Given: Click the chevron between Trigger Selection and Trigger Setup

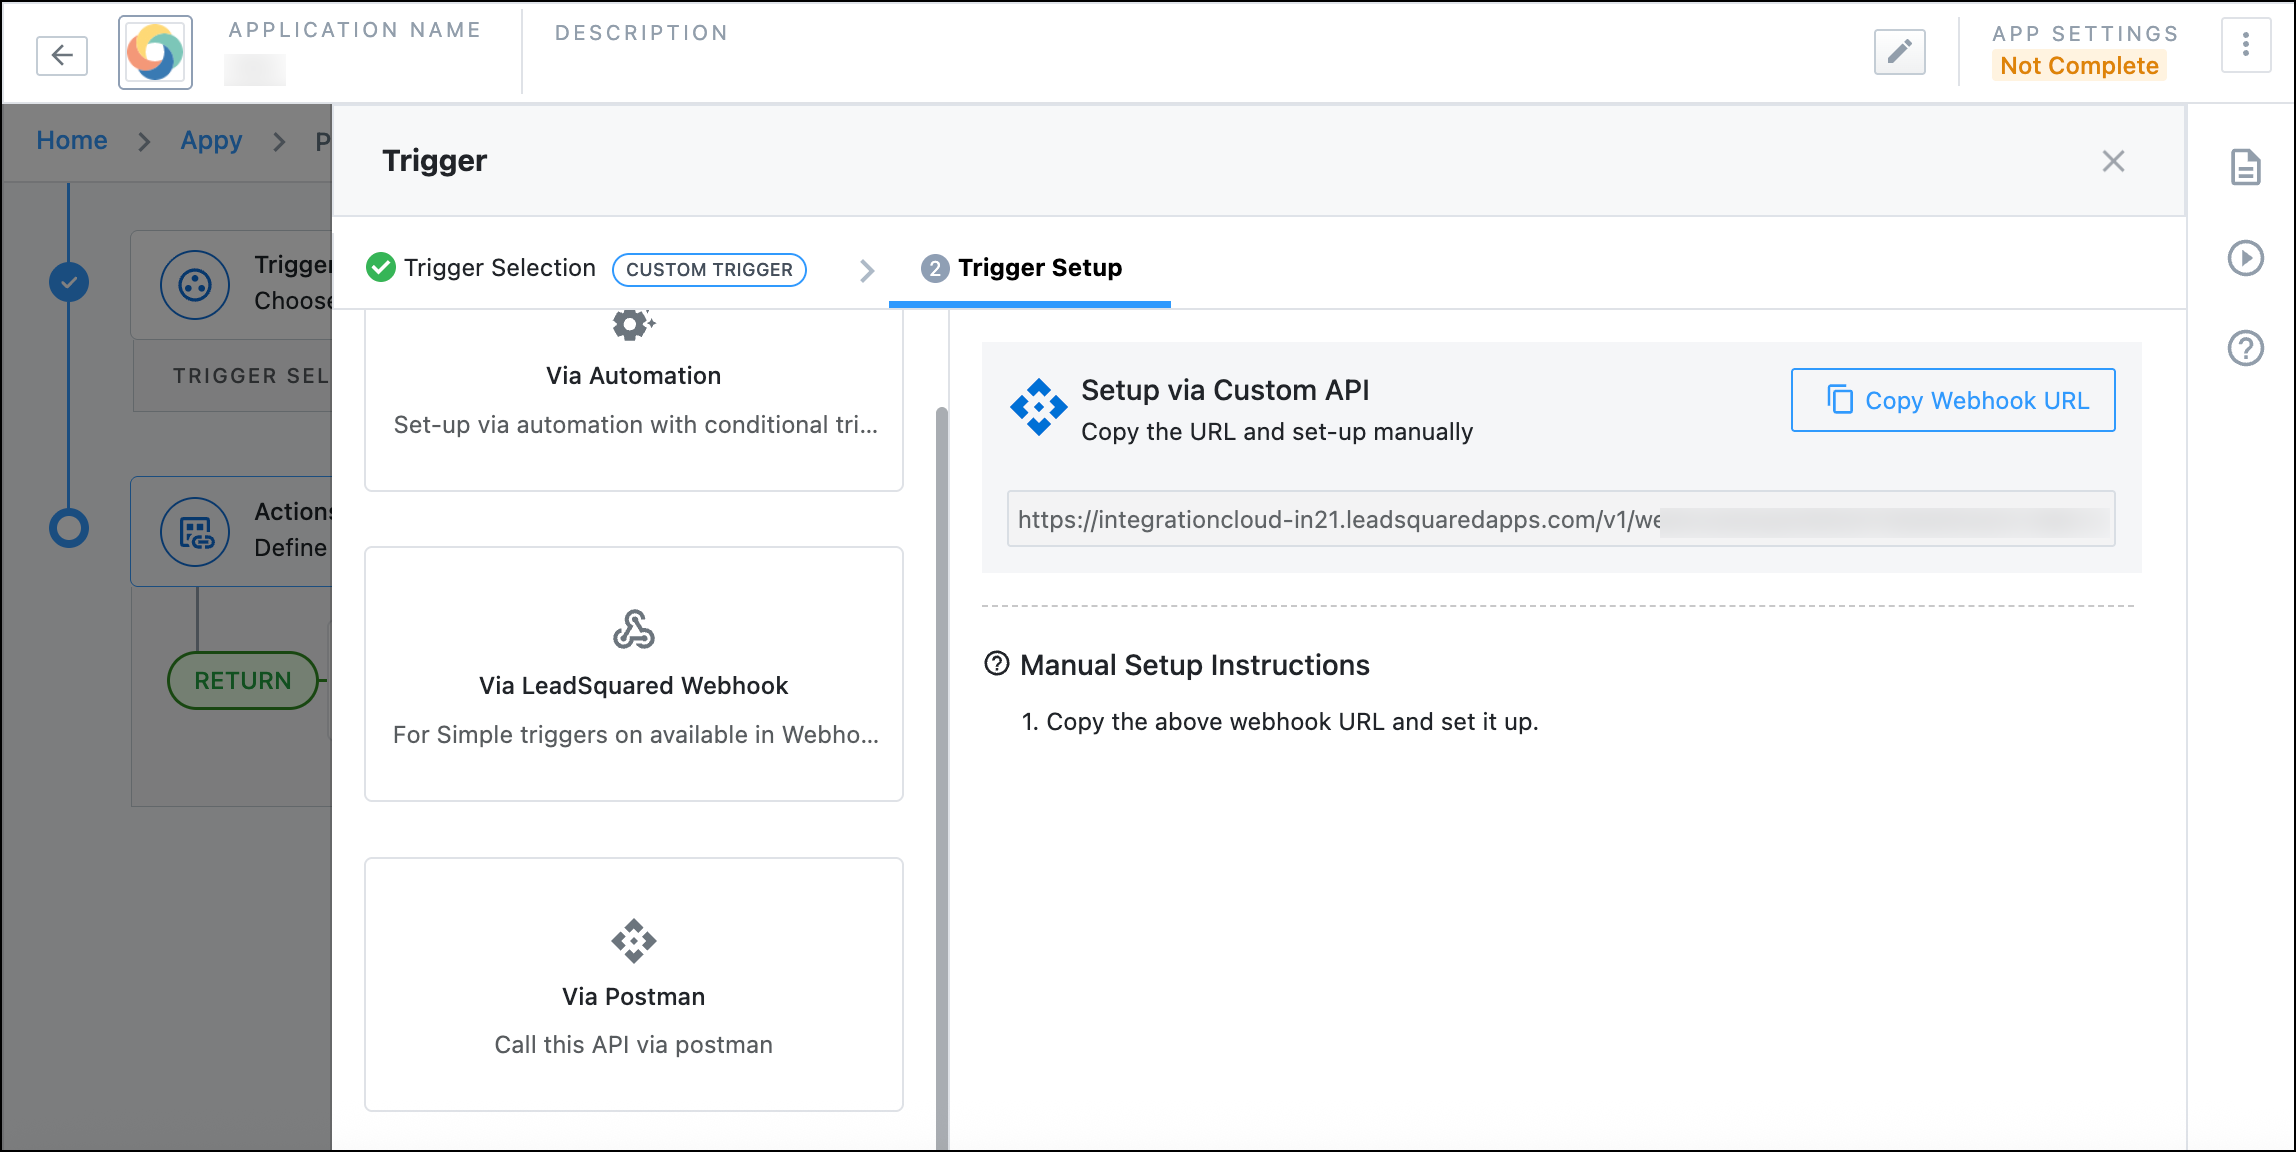Looking at the screenshot, I should point(866,270).
